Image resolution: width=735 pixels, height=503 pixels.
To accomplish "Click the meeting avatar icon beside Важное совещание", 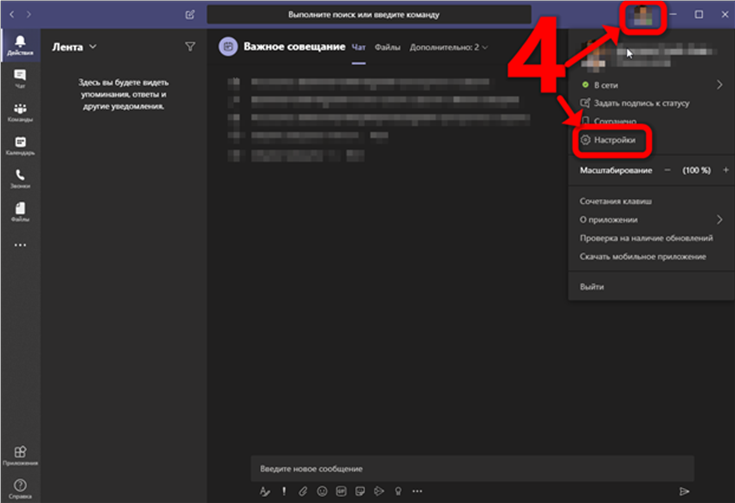I will click(228, 46).
